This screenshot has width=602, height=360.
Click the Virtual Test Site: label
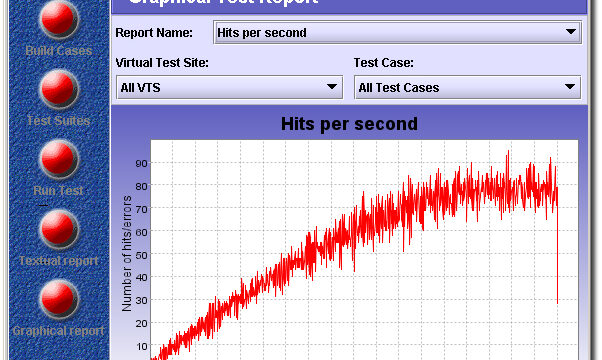(x=162, y=63)
